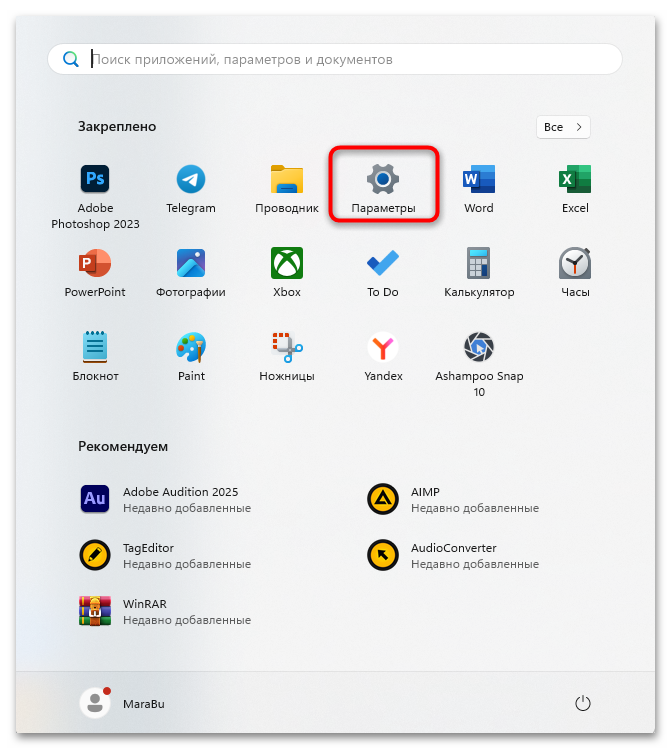
Task: Open To Do app icon
Action: [383, 263]
